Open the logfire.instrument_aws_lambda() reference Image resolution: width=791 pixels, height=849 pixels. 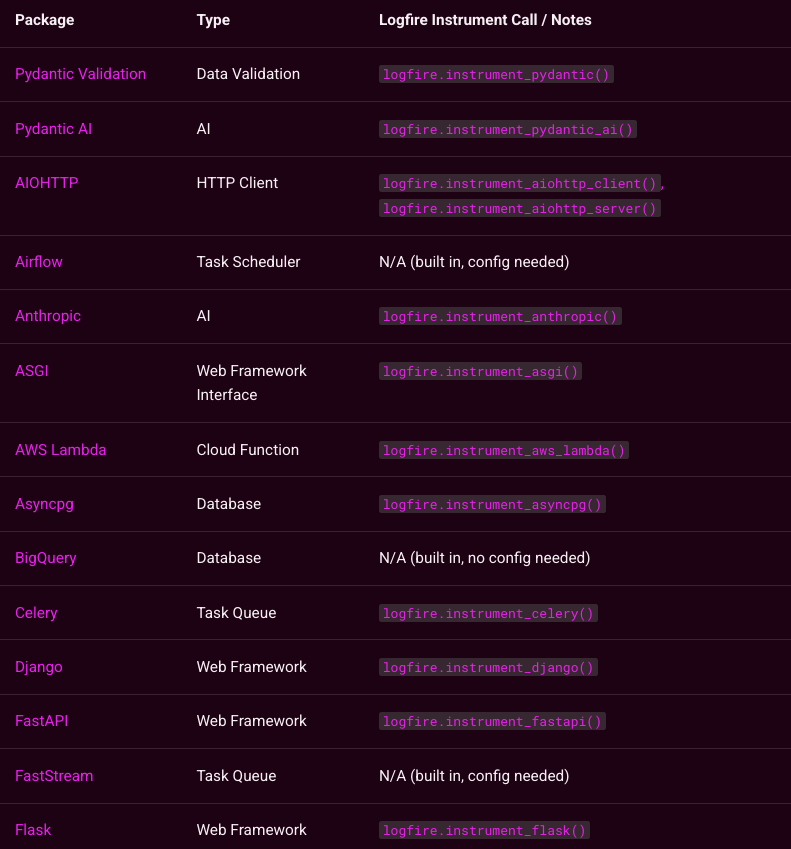point(504,451)
